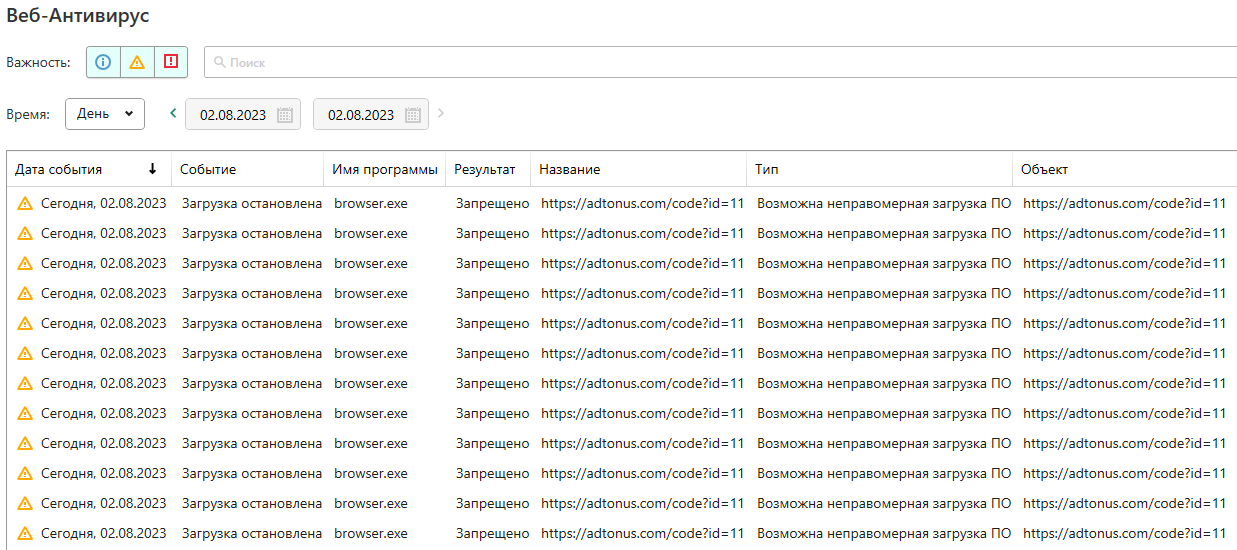Click the Поиск search field
The image size is (1237, 550).
click(720, 62)
